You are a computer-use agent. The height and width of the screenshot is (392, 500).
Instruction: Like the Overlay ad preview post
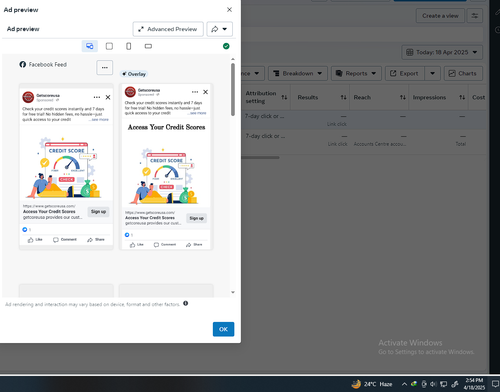137,245
